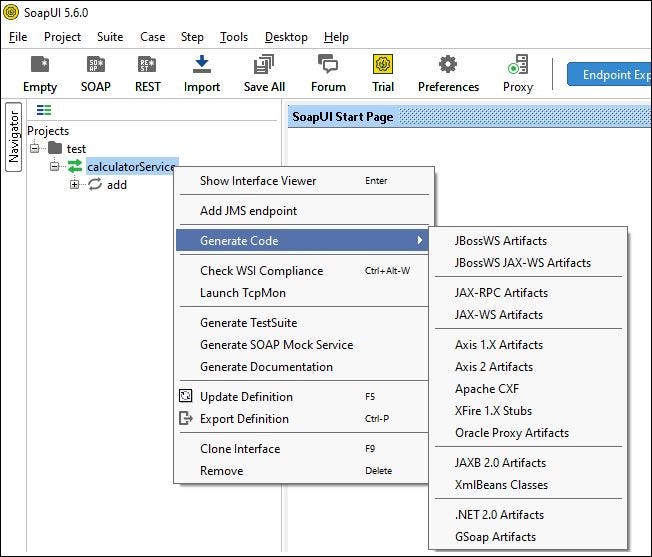652x557 pixels.
Task: Select .NET 2.0 Artifacts
Action: (528, 515)
